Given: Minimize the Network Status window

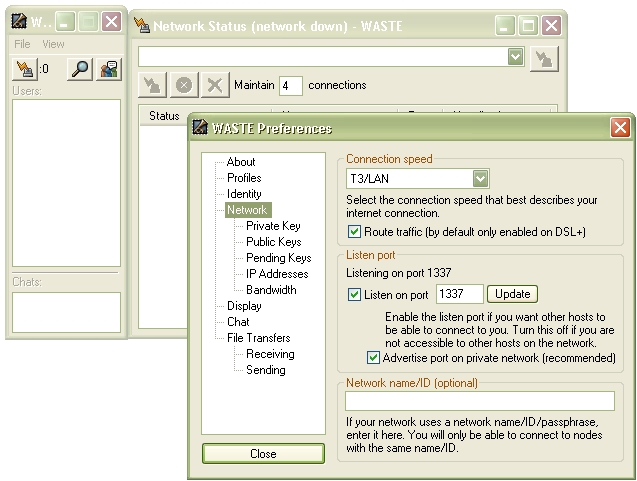Looking at the screenshot, I should pos(505,26).
